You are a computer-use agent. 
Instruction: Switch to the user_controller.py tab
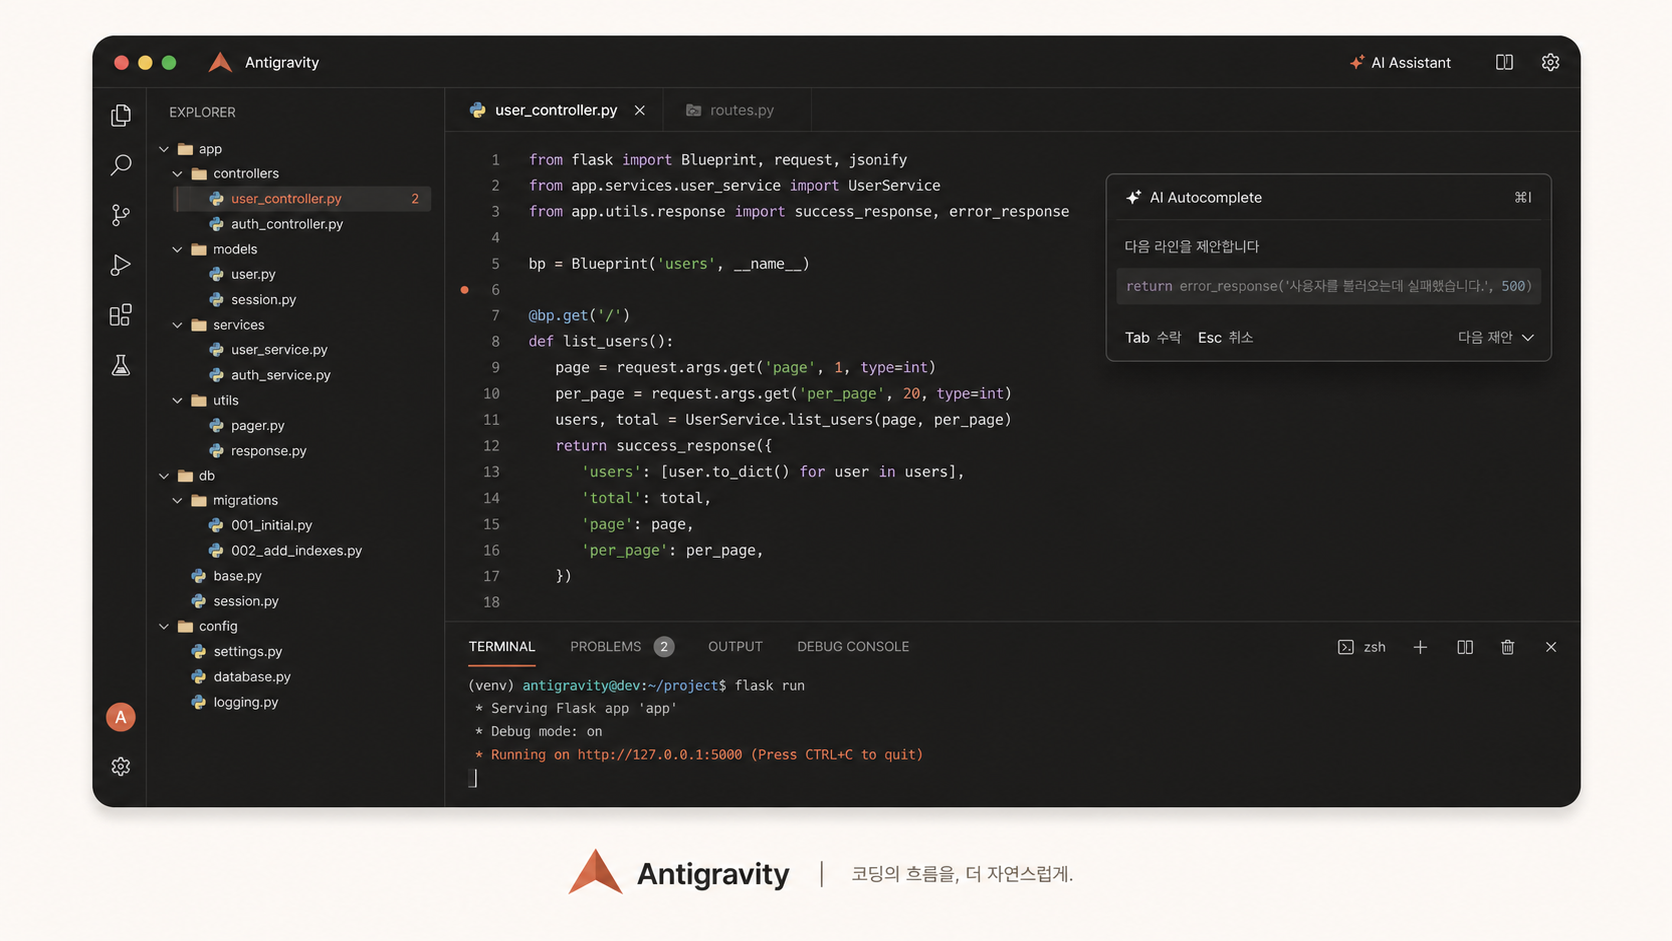tap(556, 110)
